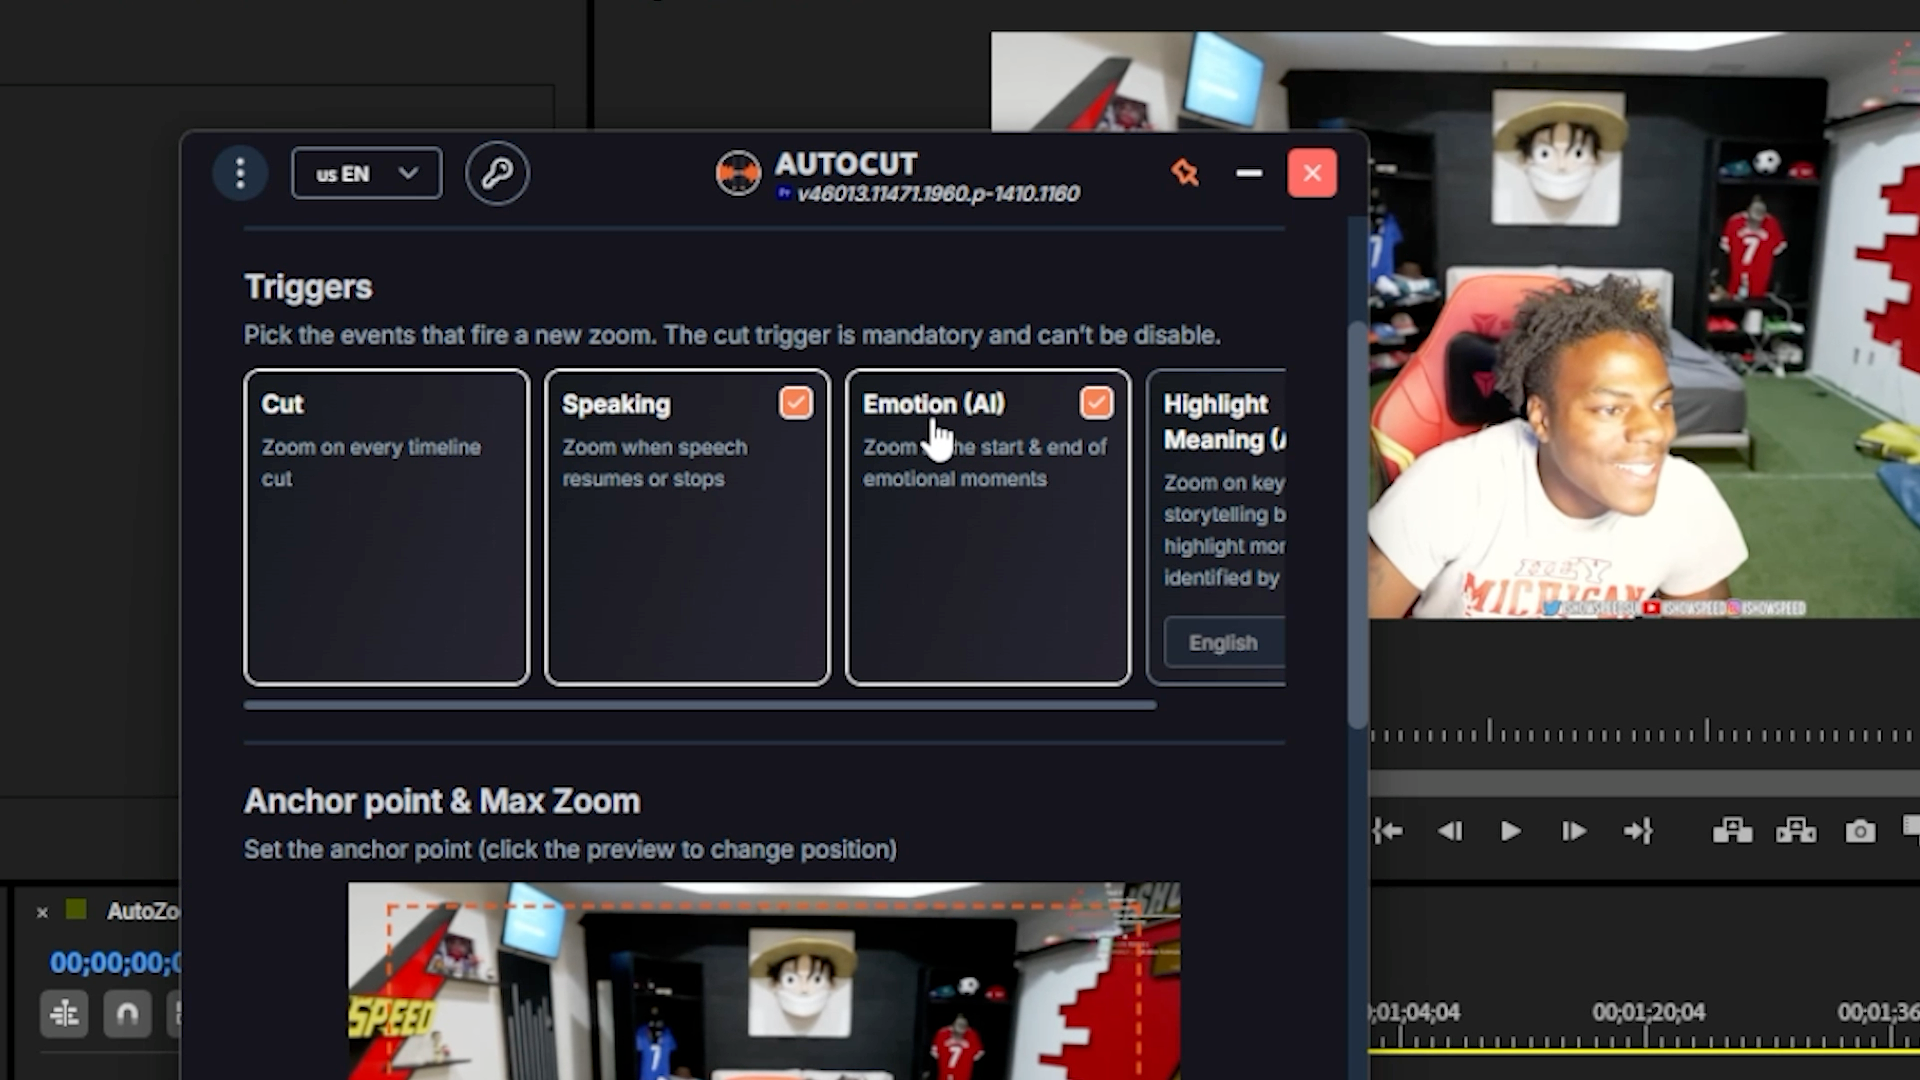The width and height of the screenshot is (1920, 1080).
Task: Click the 'Anchor point & Max Zoom' heading
Action: point(442,802)
